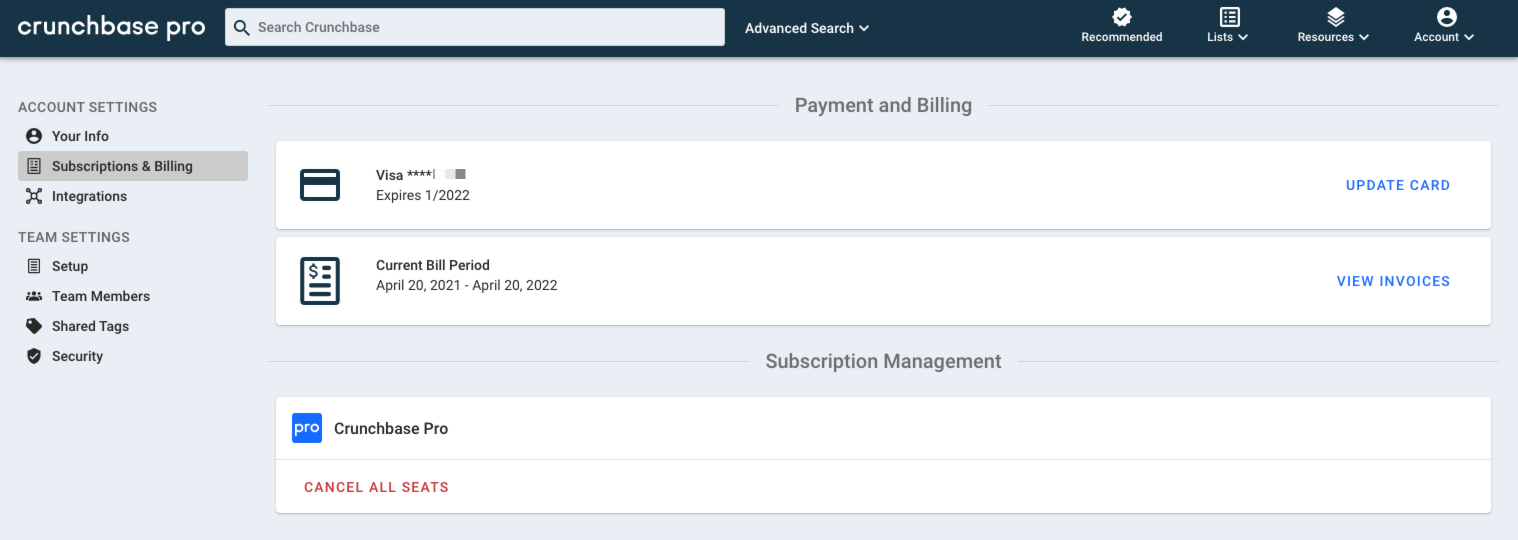Click the View Invoices button
1518x540 pixels.
tap(1393, 281)
